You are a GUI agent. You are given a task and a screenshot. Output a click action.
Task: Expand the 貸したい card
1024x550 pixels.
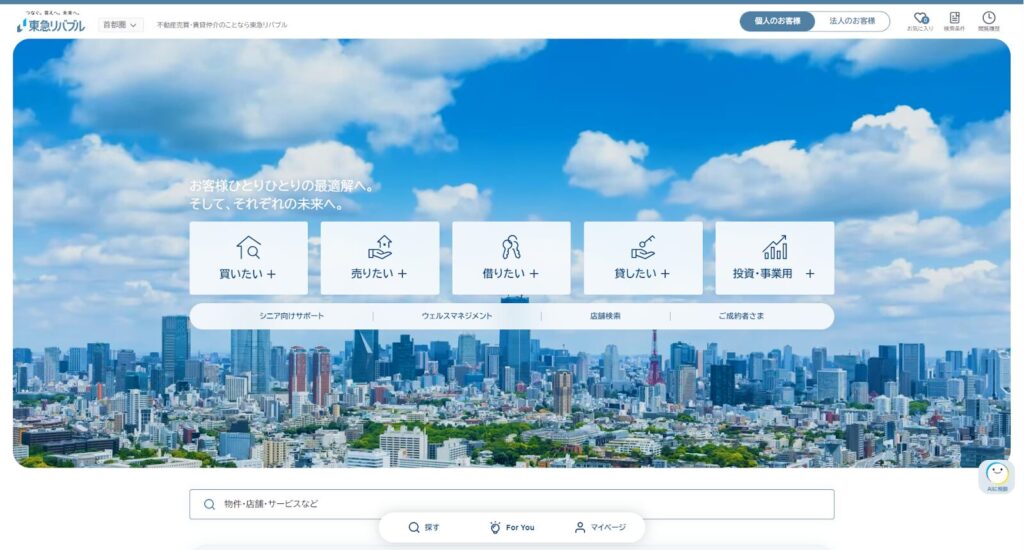coord(643,258)
